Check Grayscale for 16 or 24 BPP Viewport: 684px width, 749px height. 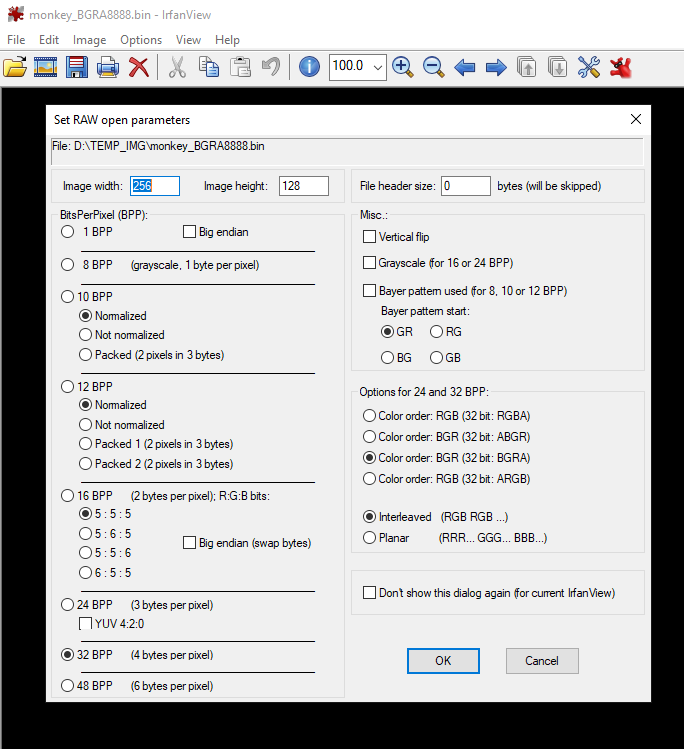coord(370,263)
